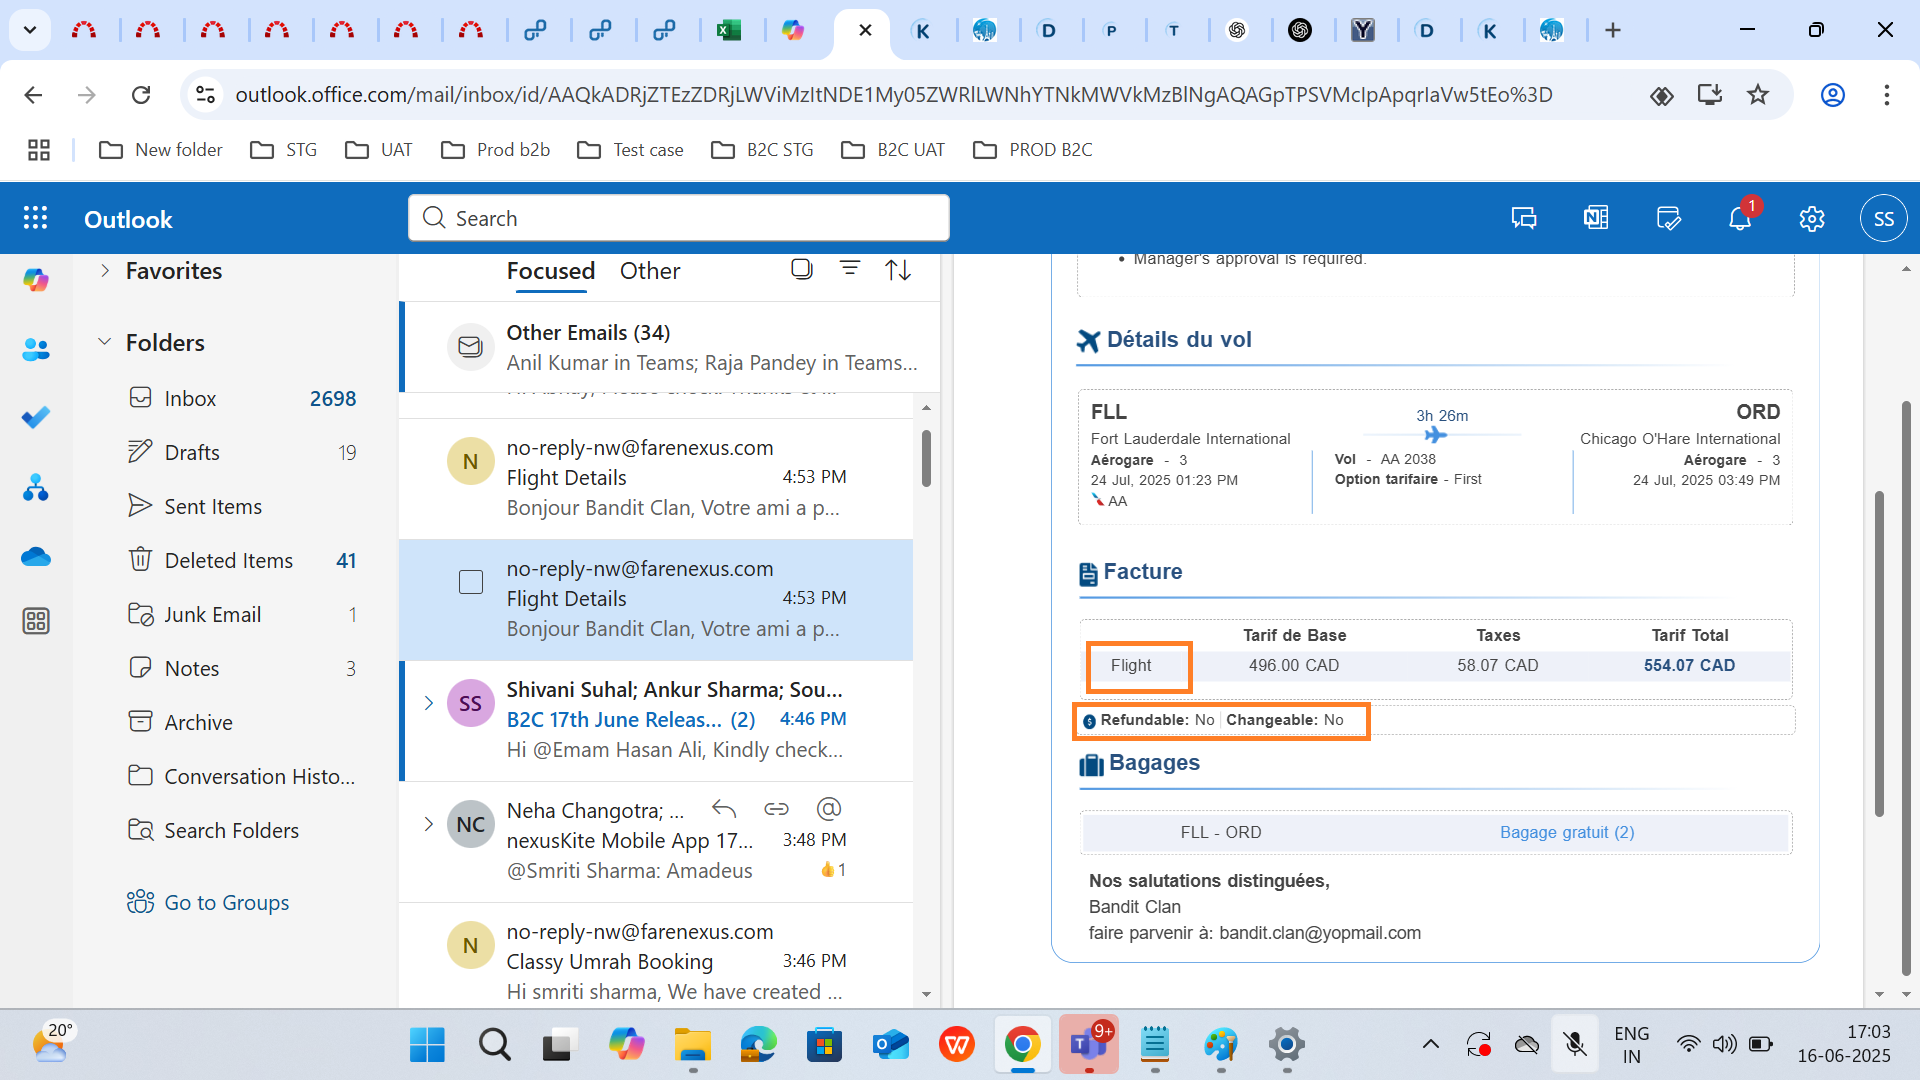
Task: Click Bagage gratuit (2) link
Action: click(1567, 832)
